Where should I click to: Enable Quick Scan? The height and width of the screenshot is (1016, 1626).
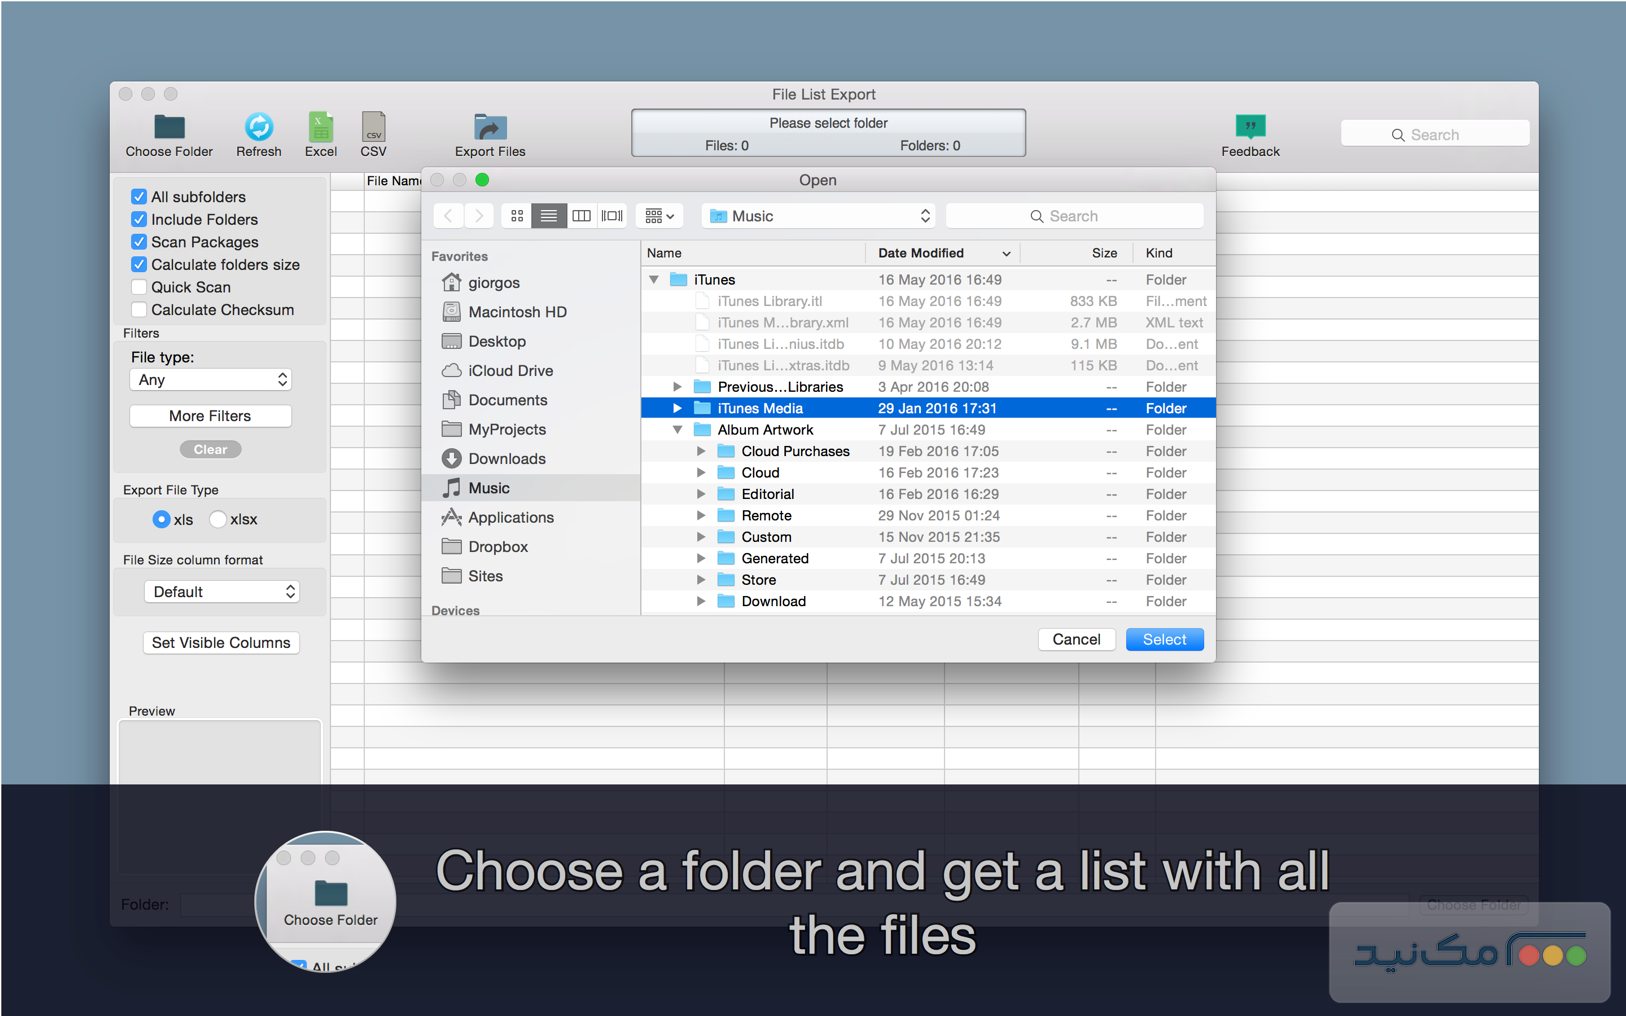139,287
